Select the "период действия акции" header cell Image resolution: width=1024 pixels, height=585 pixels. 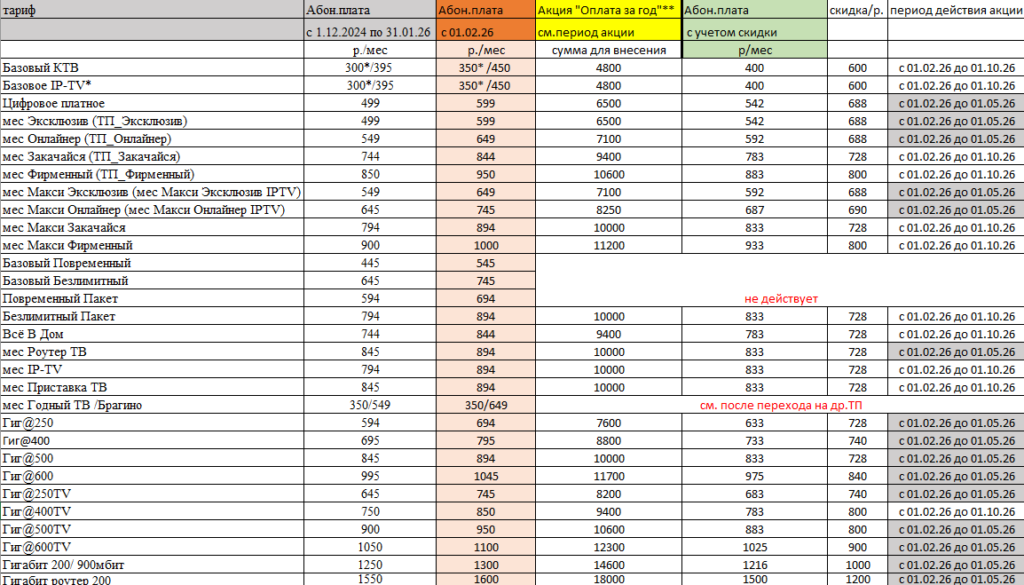point(955,10)
